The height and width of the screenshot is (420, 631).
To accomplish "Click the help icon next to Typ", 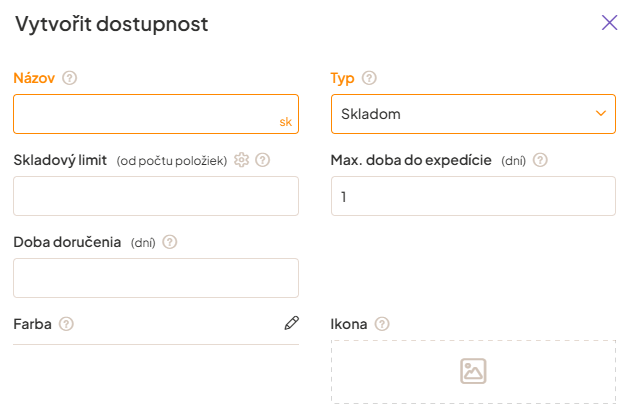I will [x=369, y=78].
